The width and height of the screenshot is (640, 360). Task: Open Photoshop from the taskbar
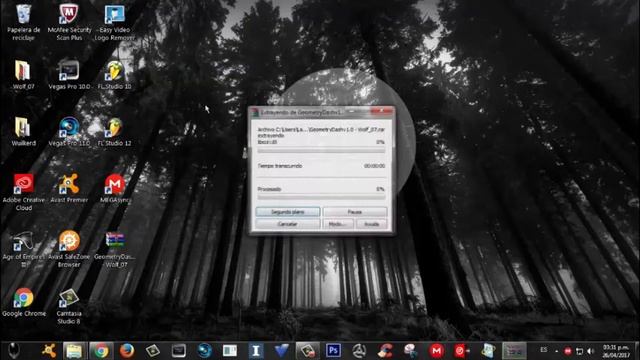pyautogui.click(x=333, y=351)
